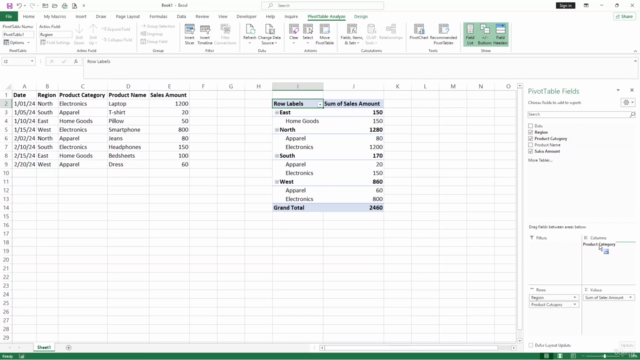Click the Quick Print toolbar icon
The width and height of the screenshot is (640, 360).
coord(64,6)
